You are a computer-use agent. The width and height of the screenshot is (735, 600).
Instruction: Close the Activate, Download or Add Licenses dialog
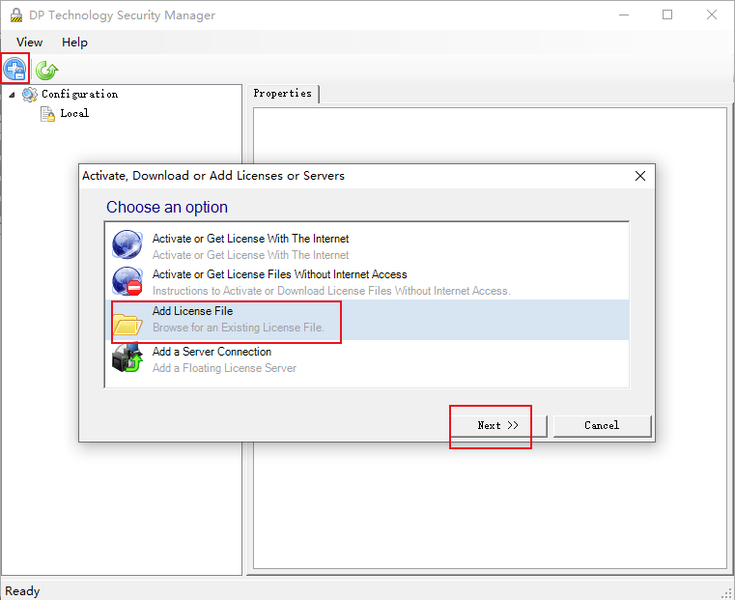point(640,176)
